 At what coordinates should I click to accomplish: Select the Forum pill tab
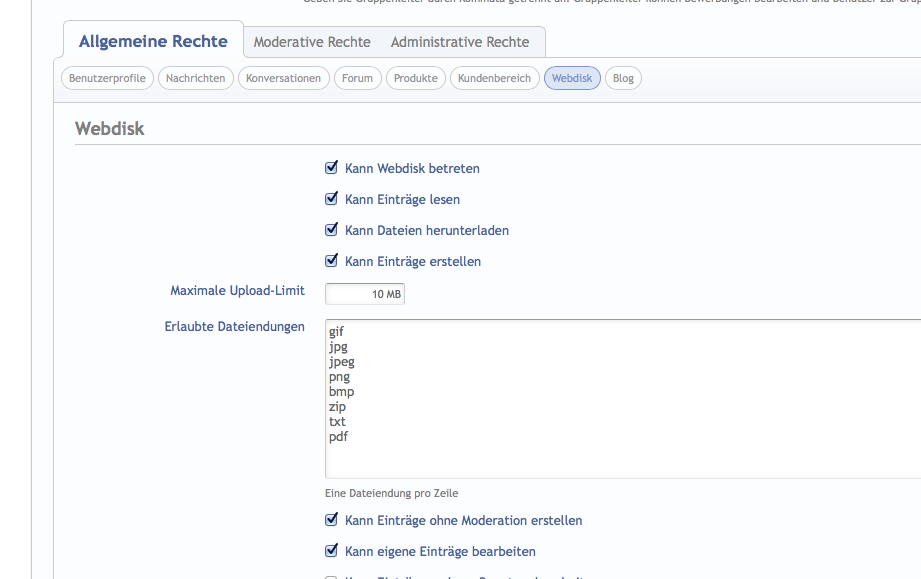[x=357, y=78]
